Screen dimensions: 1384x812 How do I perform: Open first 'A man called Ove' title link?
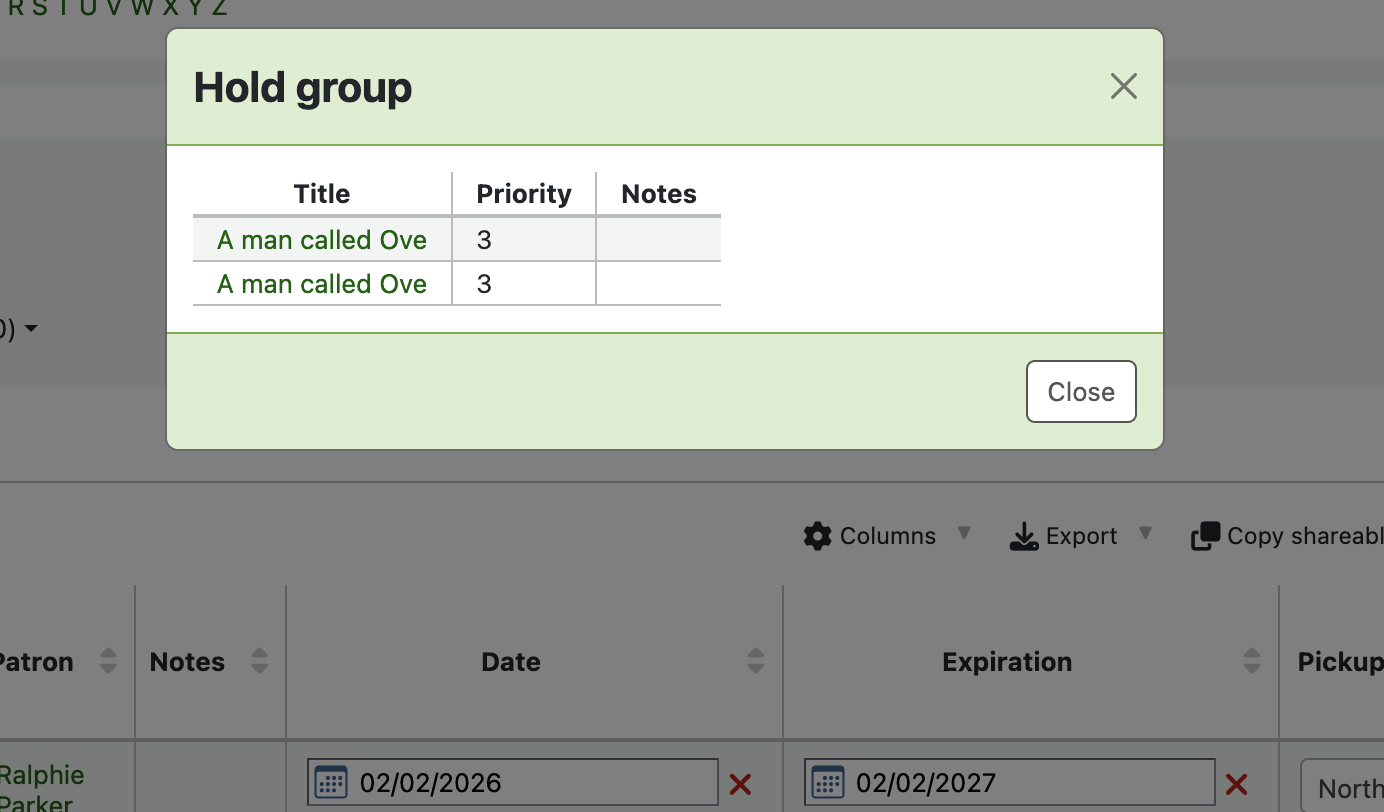(x=322, y=240)
